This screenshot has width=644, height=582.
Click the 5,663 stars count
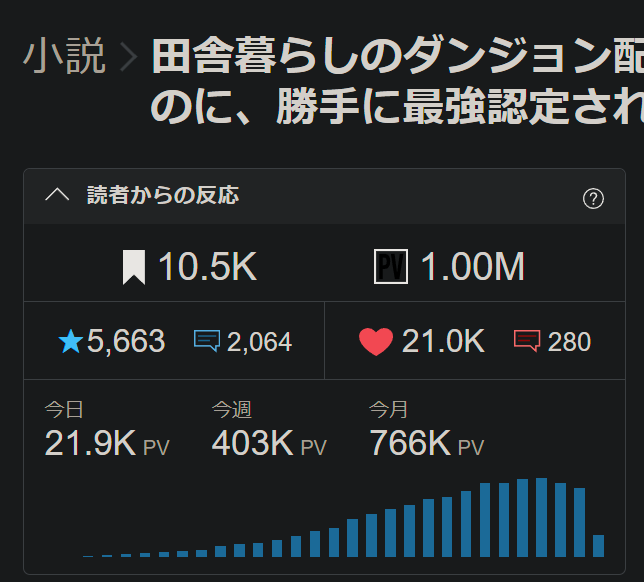coord(126,342)
